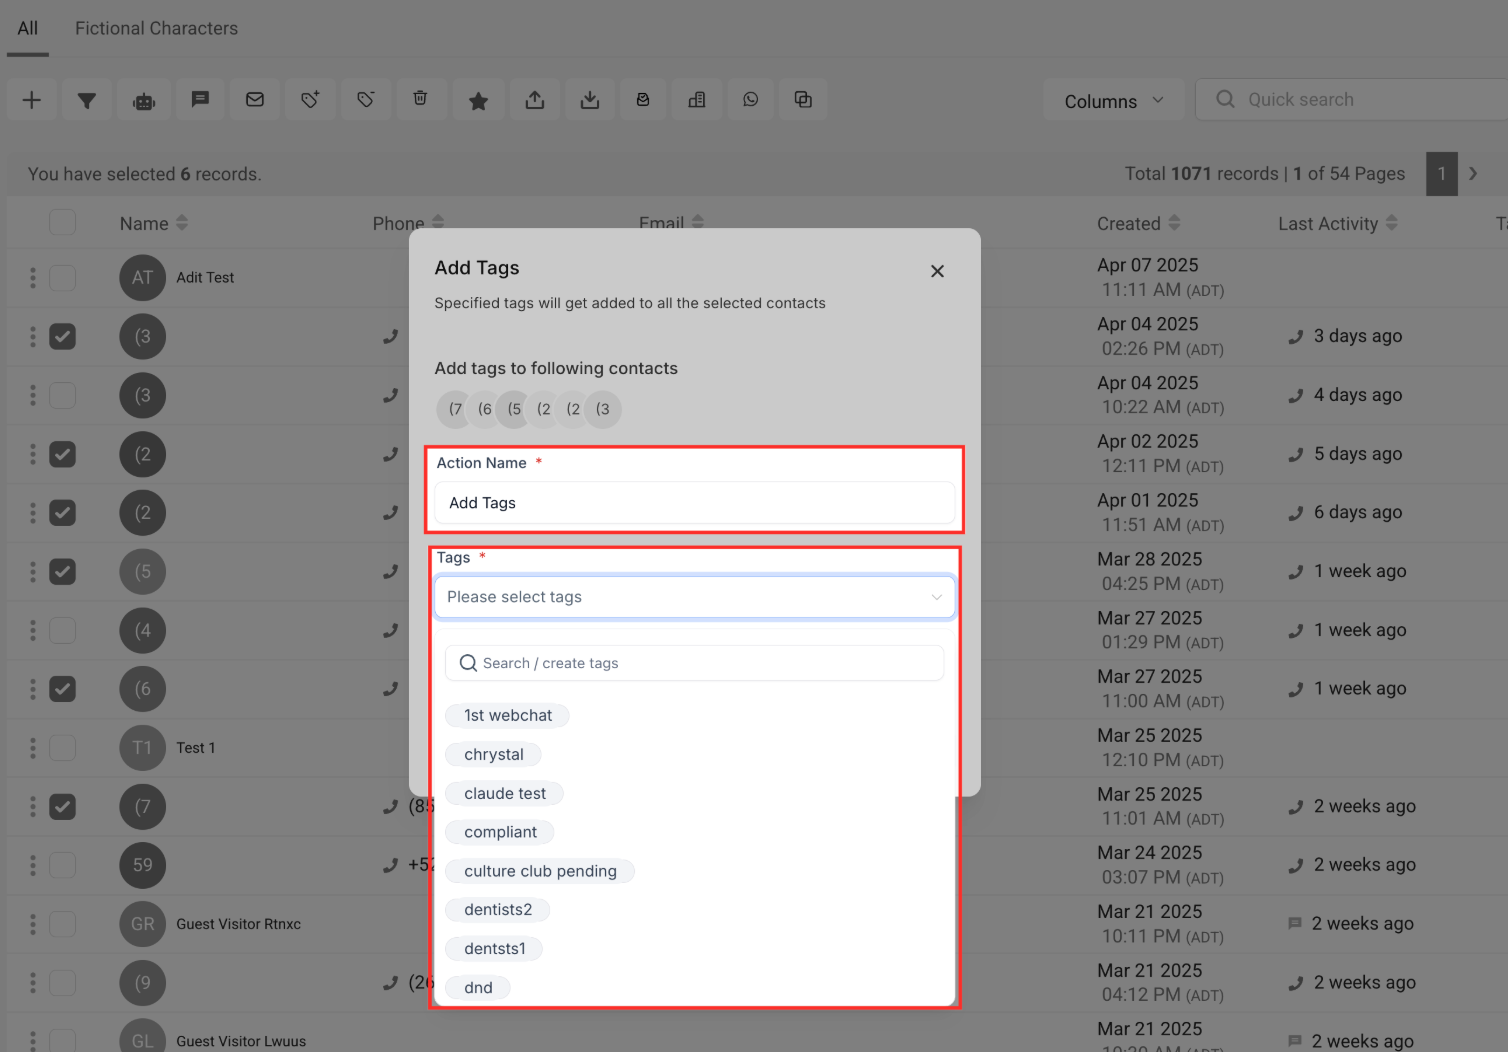The width and height of the screenshot is (1508, 1052).
Task: Close the Add Tags dialog
Action: (937, 271)
